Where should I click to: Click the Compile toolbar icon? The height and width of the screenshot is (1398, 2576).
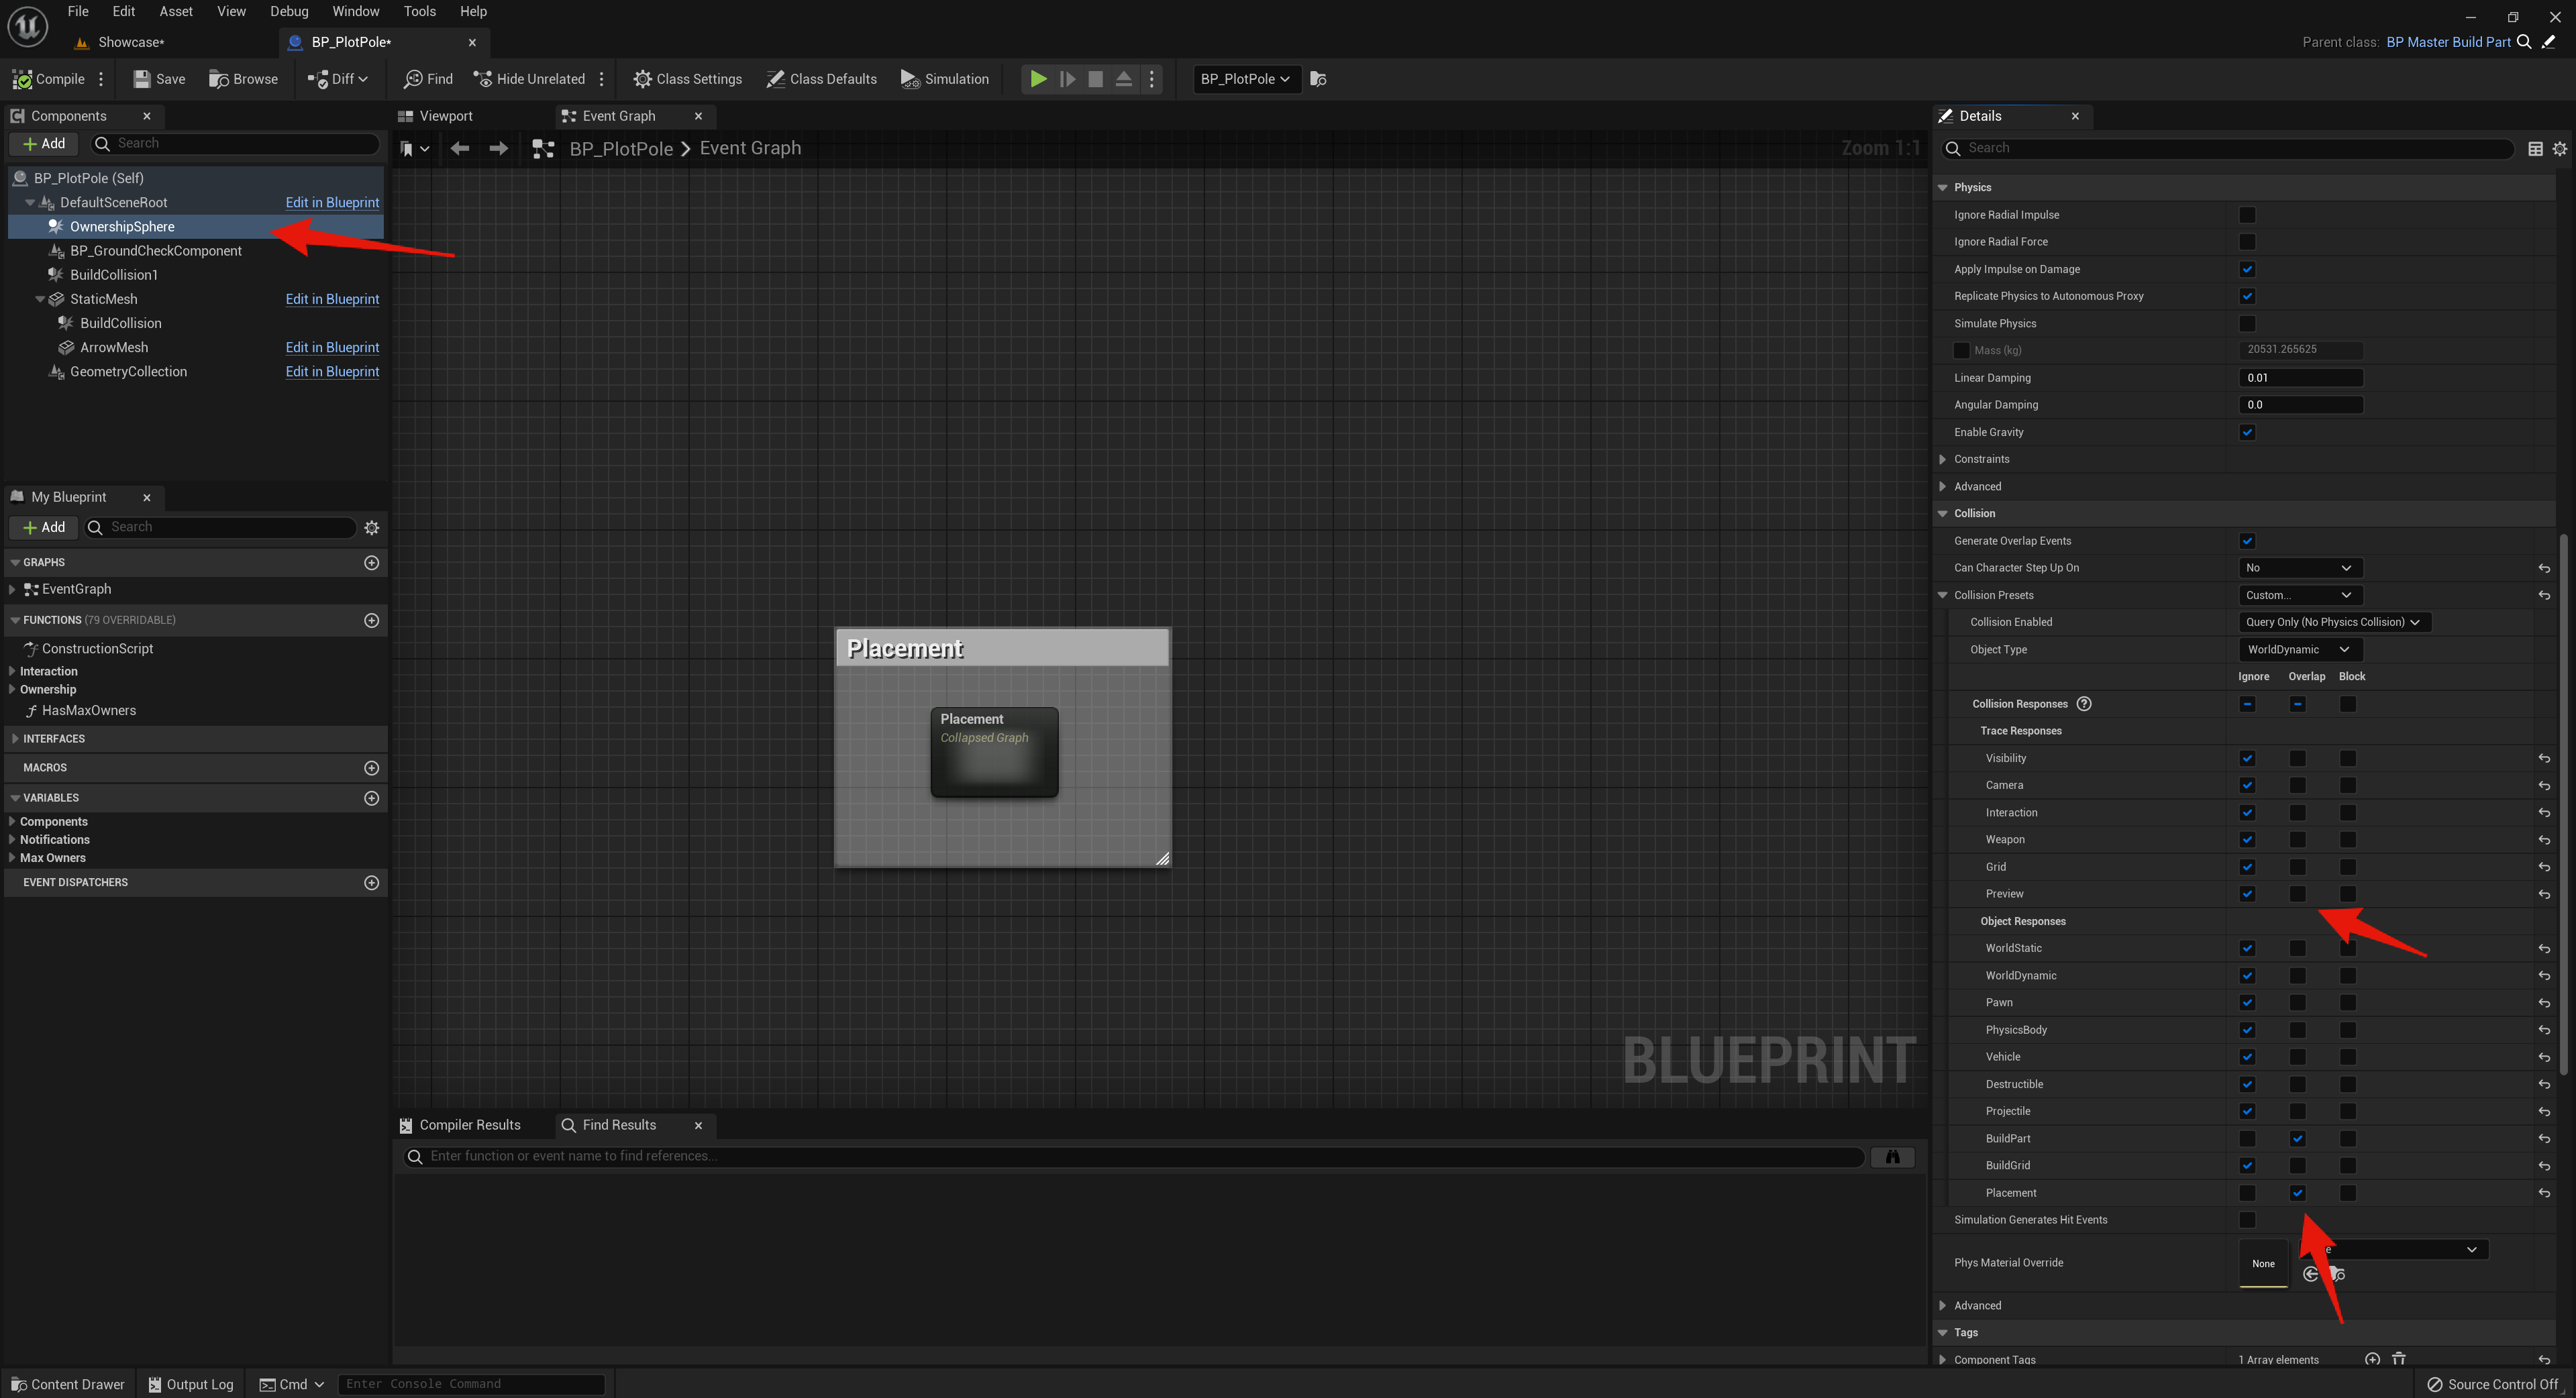click(x=22, y=79)
